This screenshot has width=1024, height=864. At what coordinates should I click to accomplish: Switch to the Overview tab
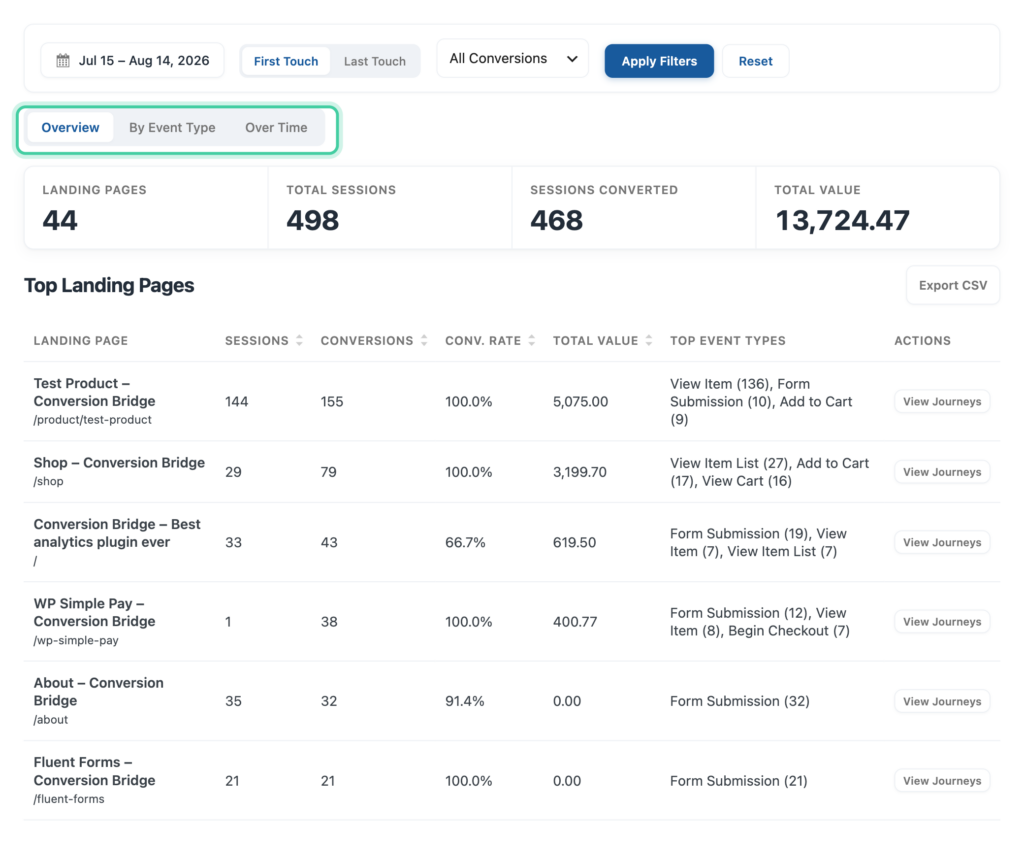[71, 127]
